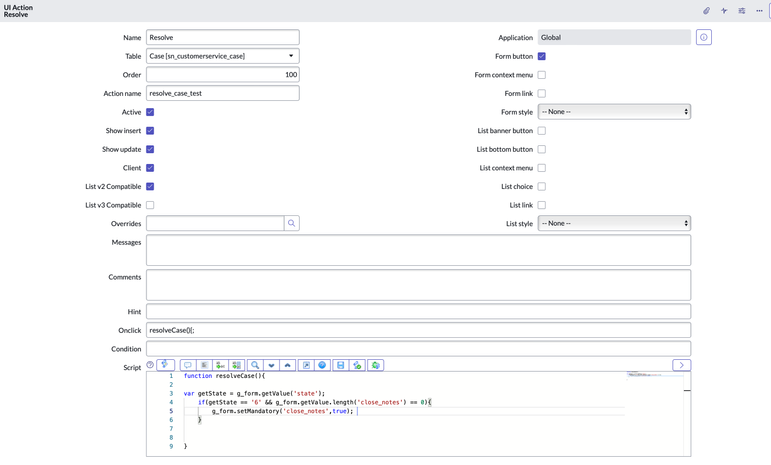Open the personalize form settings icon
This screenshot has width=771, height=465.
coord(741,10)
